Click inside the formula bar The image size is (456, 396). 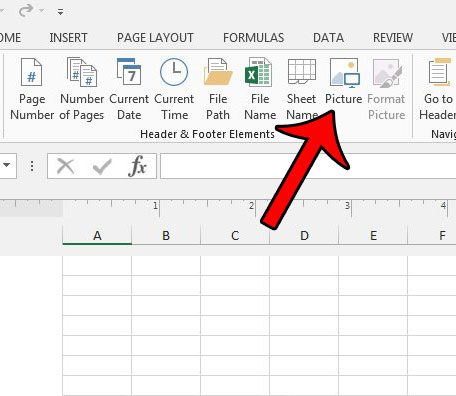(308, 166)
